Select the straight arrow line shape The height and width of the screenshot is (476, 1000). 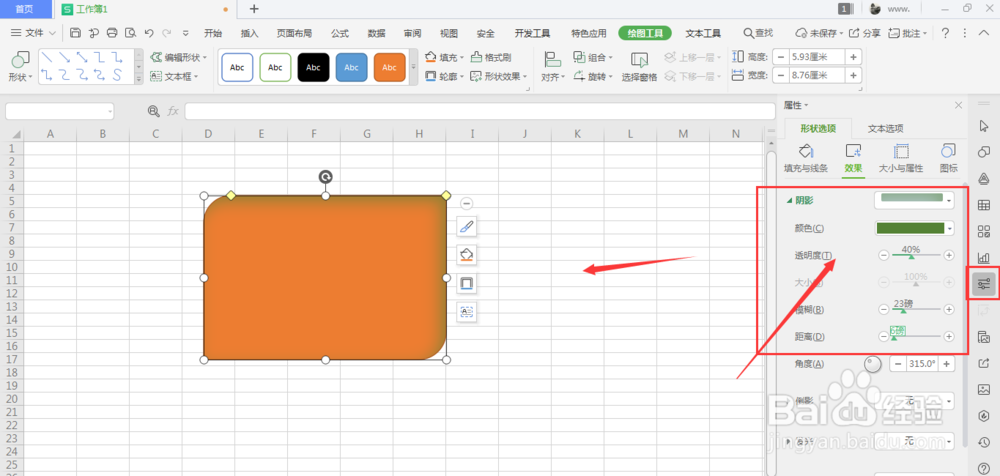click(x=64, y=57)
